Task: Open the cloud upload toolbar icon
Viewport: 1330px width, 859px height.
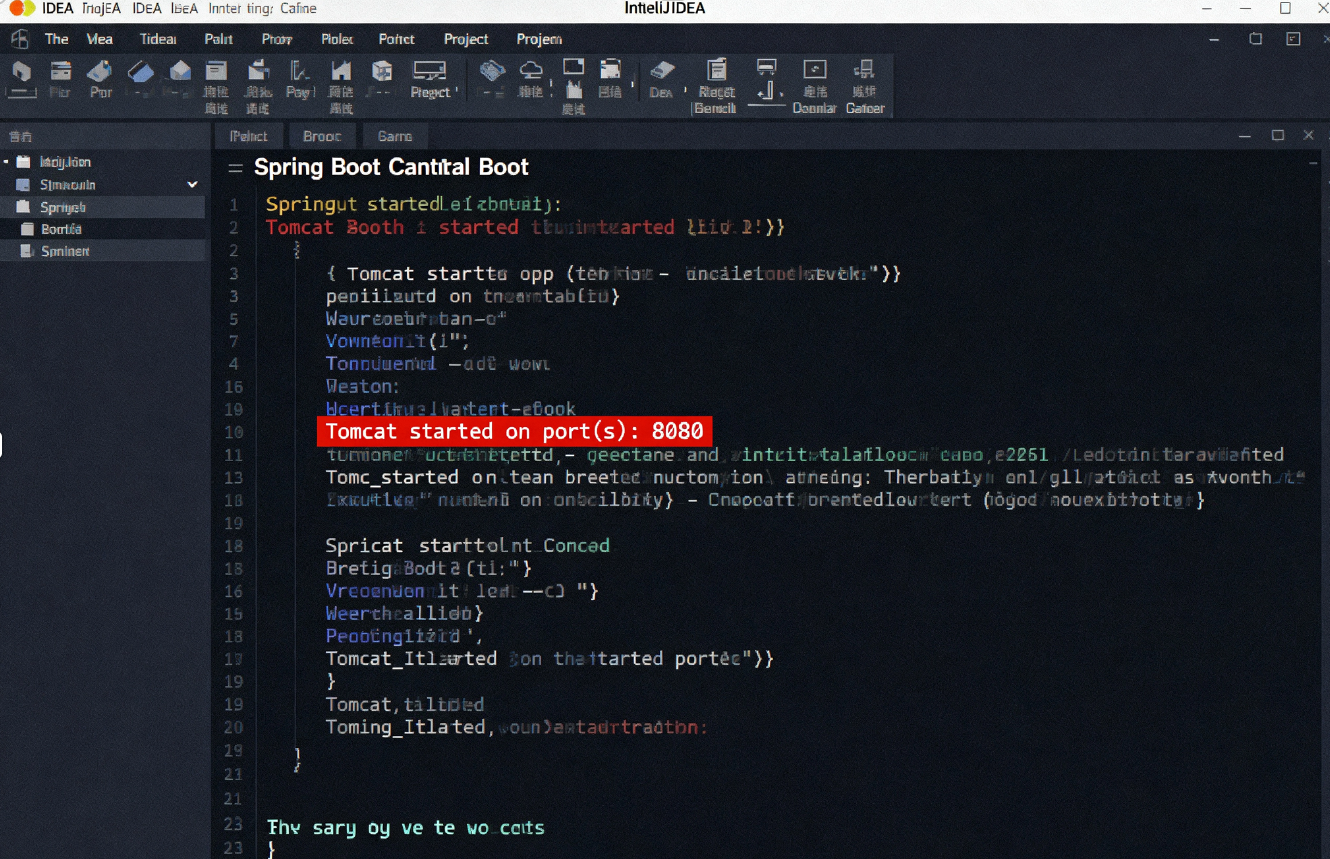Action: point(531,73)
